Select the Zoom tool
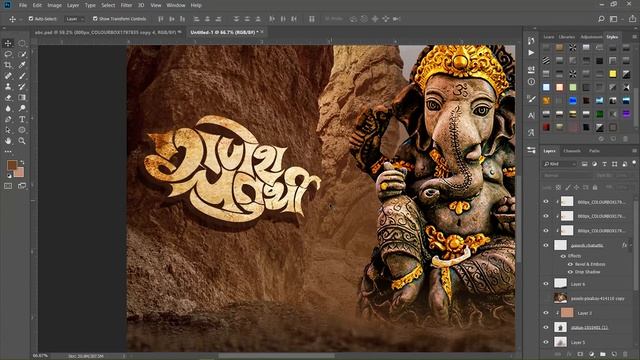The image size is (640, 360). pyautogui.click(x=22, y=141)
